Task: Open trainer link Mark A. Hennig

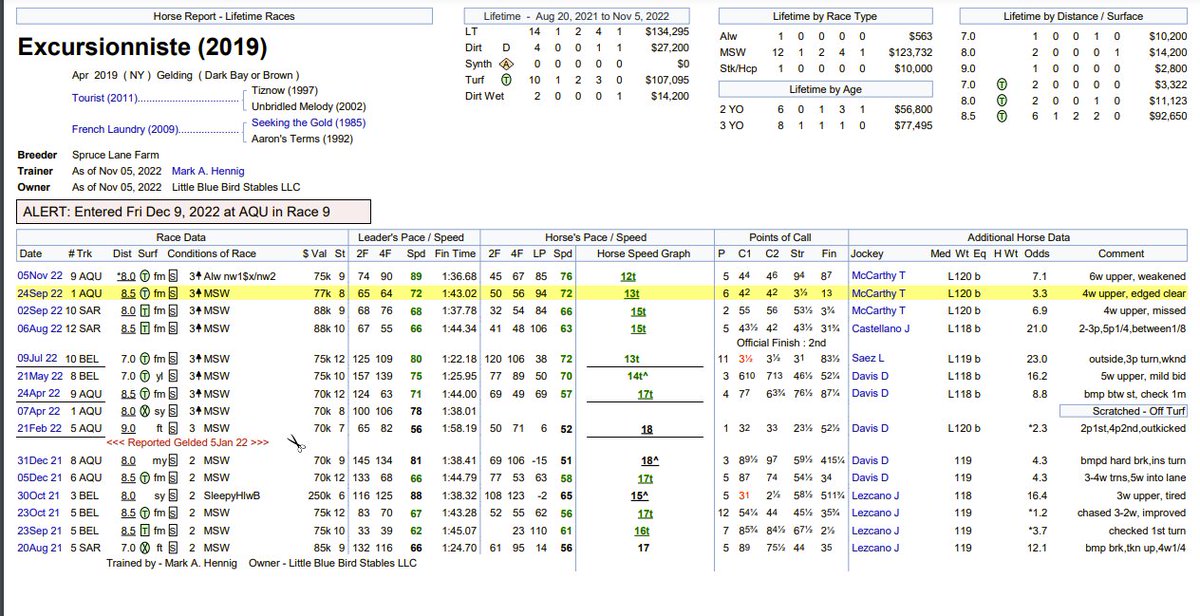Action: 207,171
